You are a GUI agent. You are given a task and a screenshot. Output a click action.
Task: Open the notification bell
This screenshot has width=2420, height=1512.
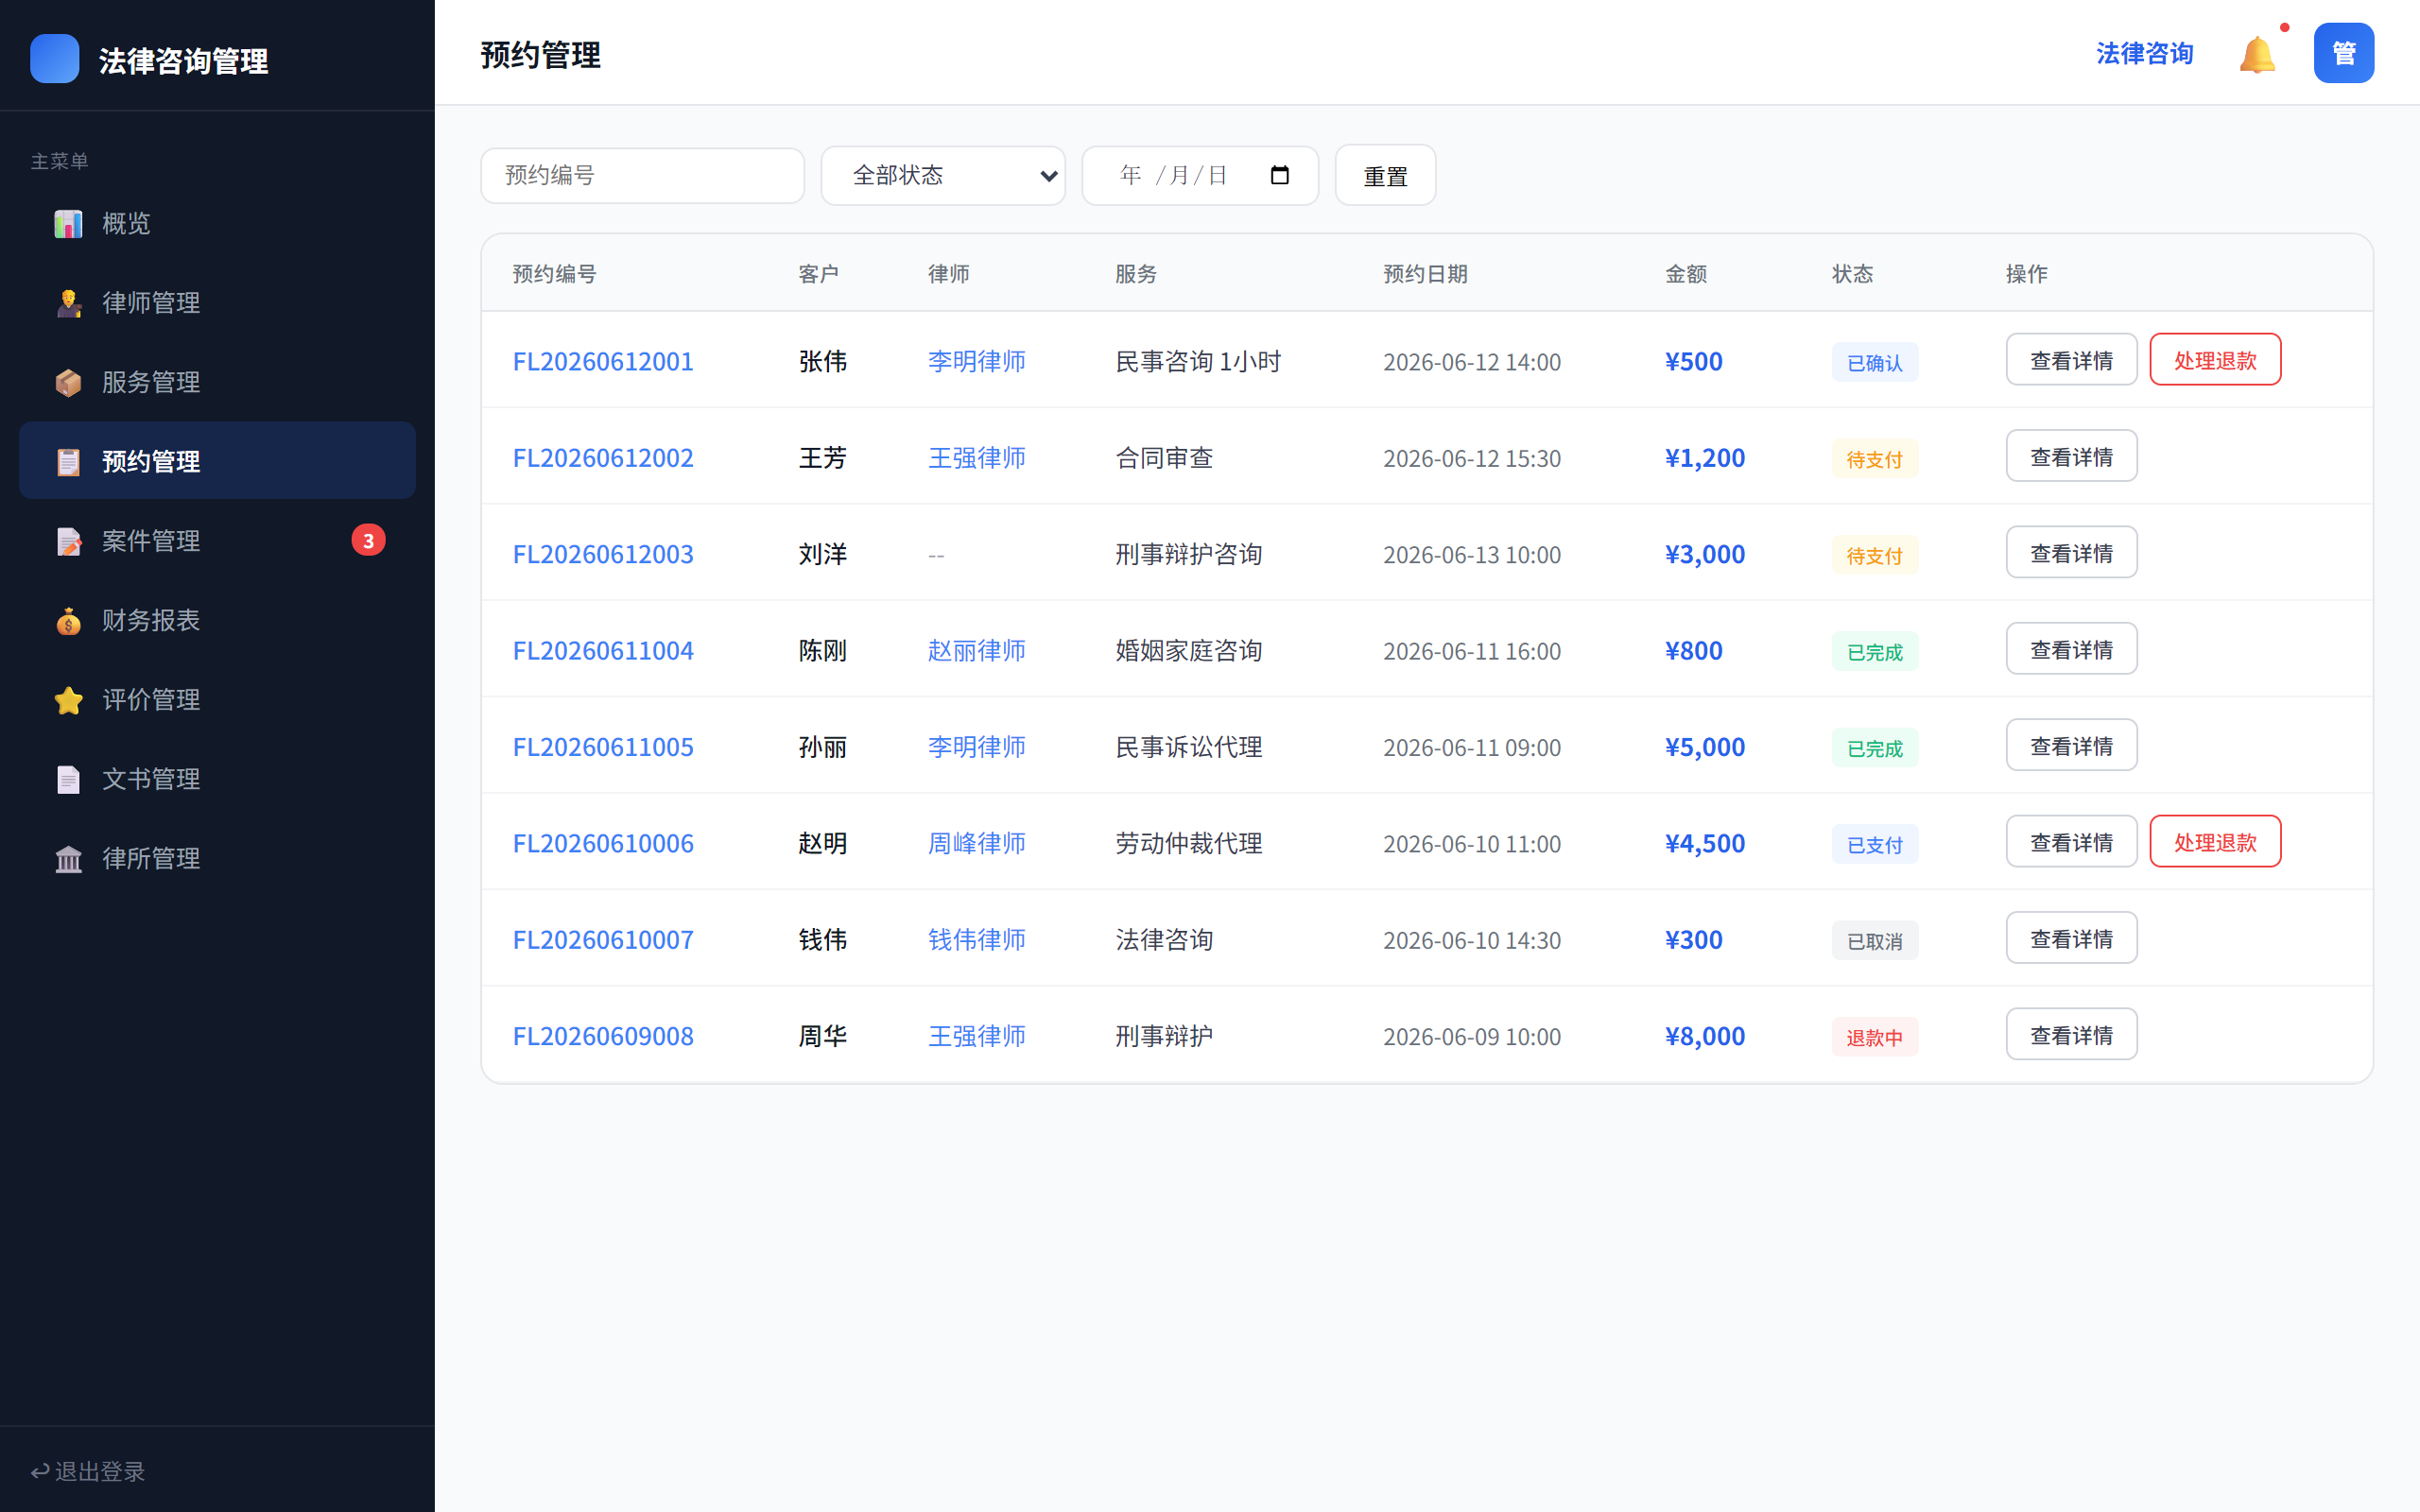point(2257,54)
